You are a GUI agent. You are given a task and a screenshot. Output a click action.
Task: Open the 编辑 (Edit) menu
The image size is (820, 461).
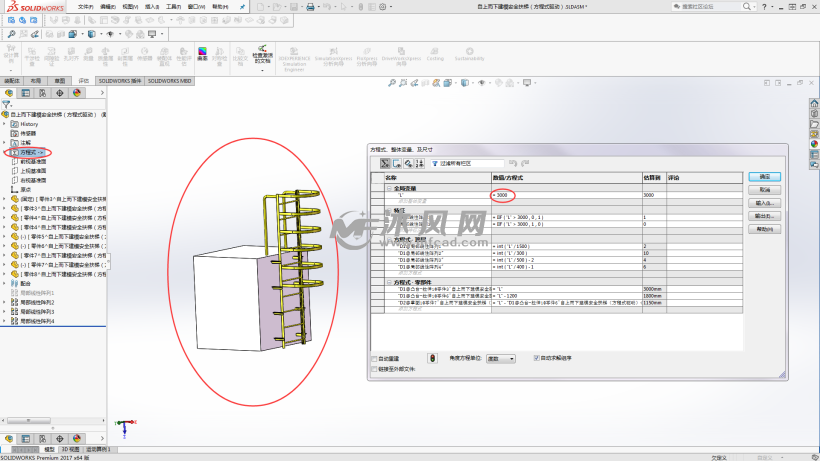point(108,7)
